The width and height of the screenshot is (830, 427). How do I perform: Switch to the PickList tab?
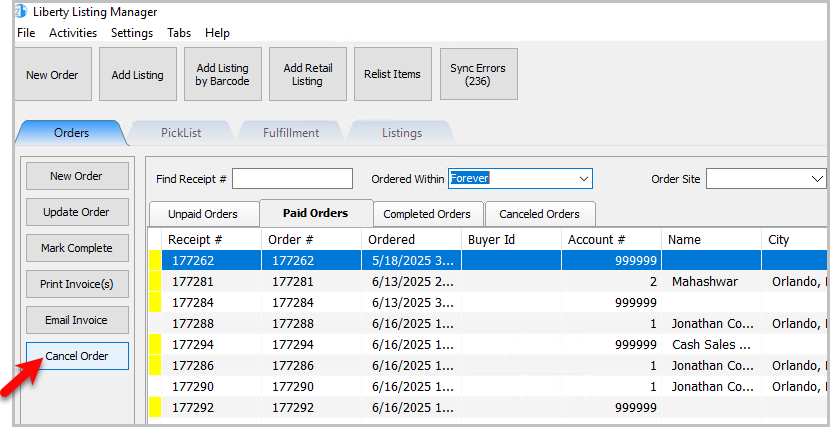pyautogui.click(x=181, y=133)
